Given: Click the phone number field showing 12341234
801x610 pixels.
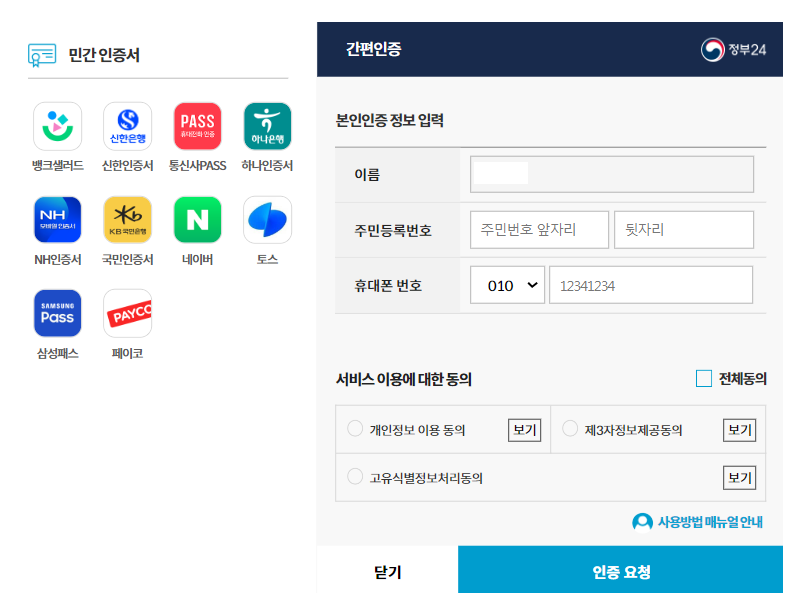Looking at the screenshot, I should [651, 285].
